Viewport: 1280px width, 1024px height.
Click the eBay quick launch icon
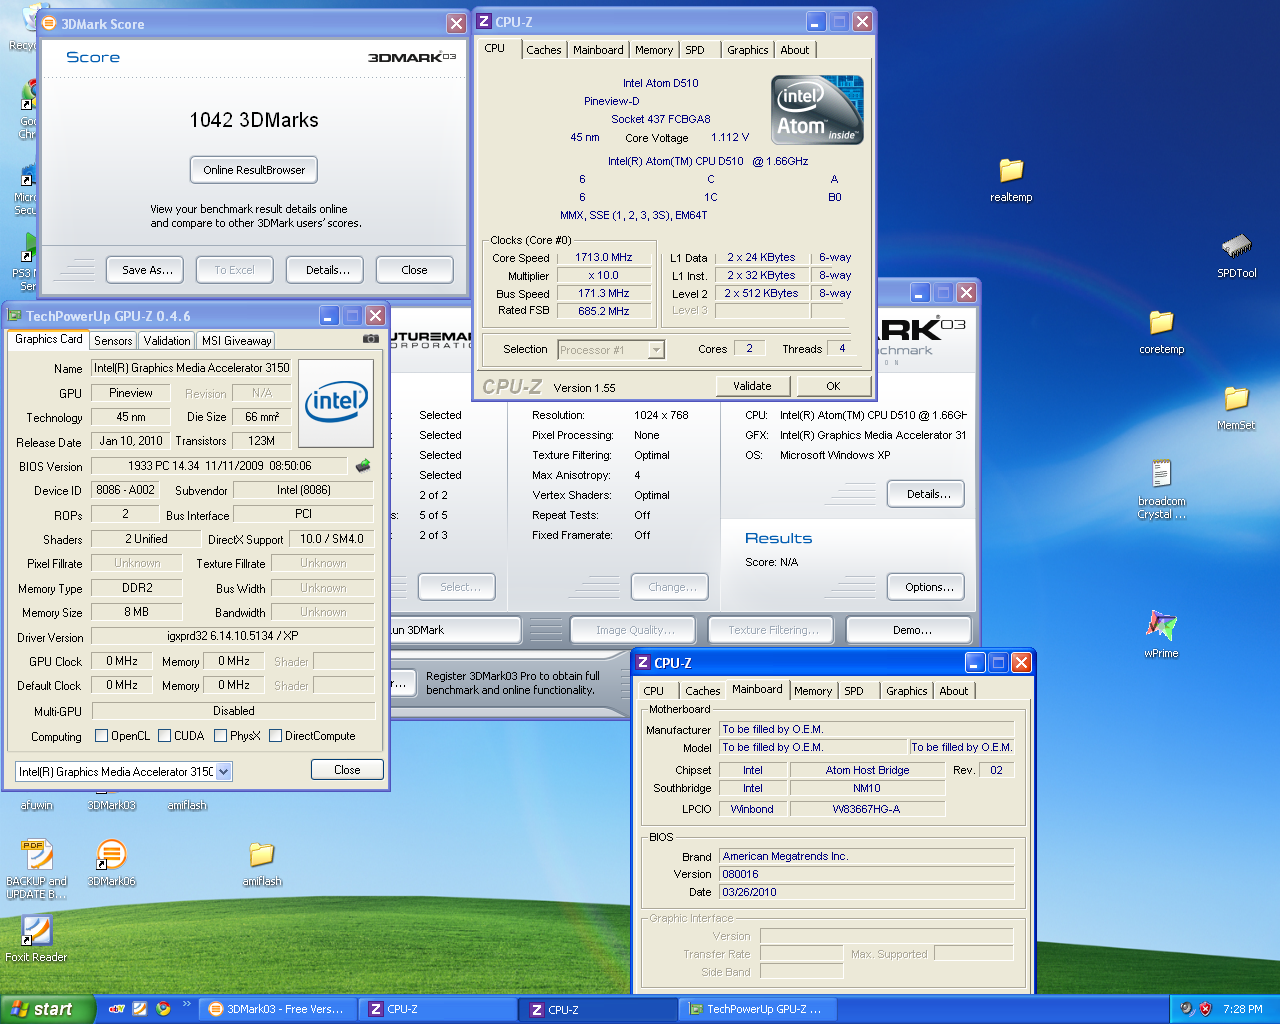click(x=117, y=1009)
